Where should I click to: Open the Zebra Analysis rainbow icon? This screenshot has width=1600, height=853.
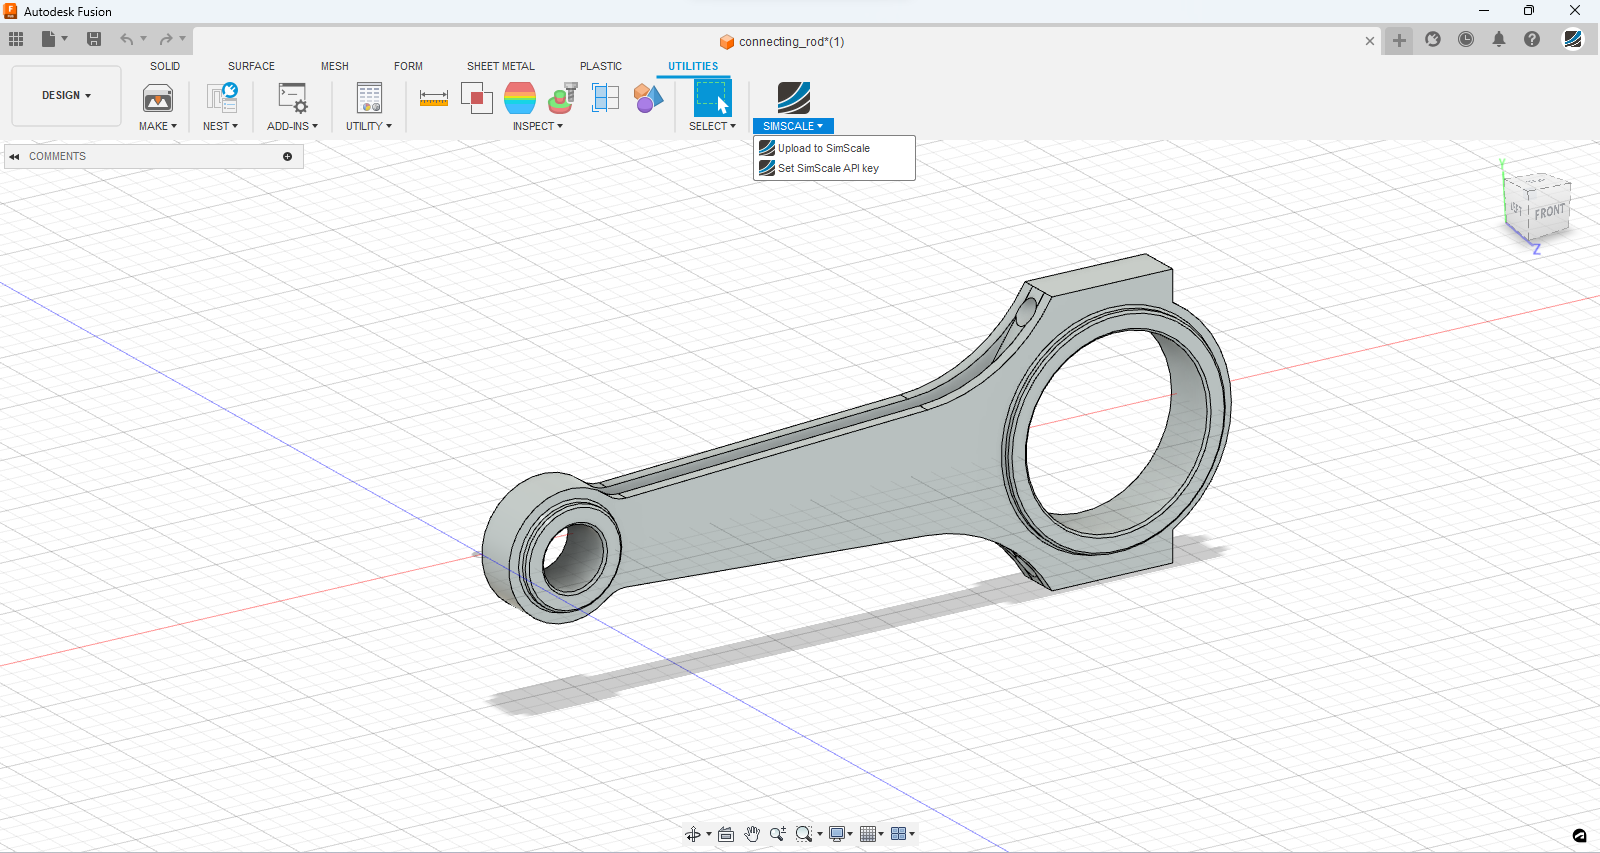click(520, 98)
